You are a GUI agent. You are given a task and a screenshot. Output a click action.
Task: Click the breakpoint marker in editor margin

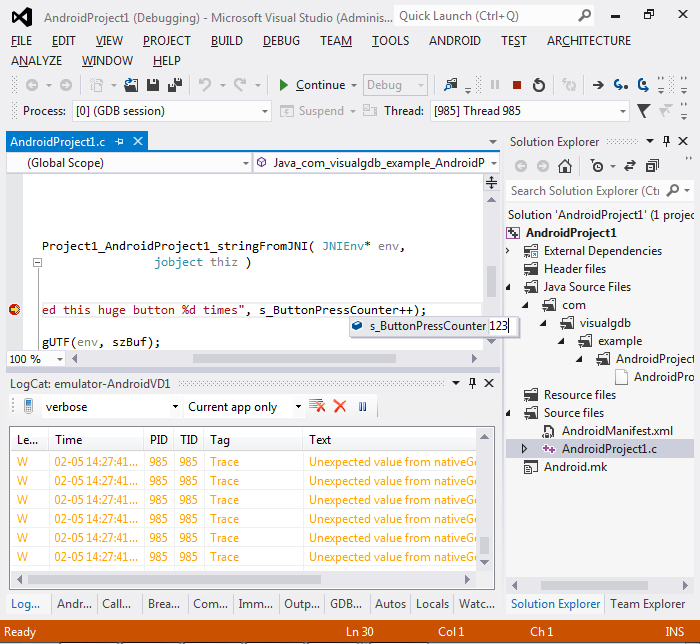click(x=14, y=309)
